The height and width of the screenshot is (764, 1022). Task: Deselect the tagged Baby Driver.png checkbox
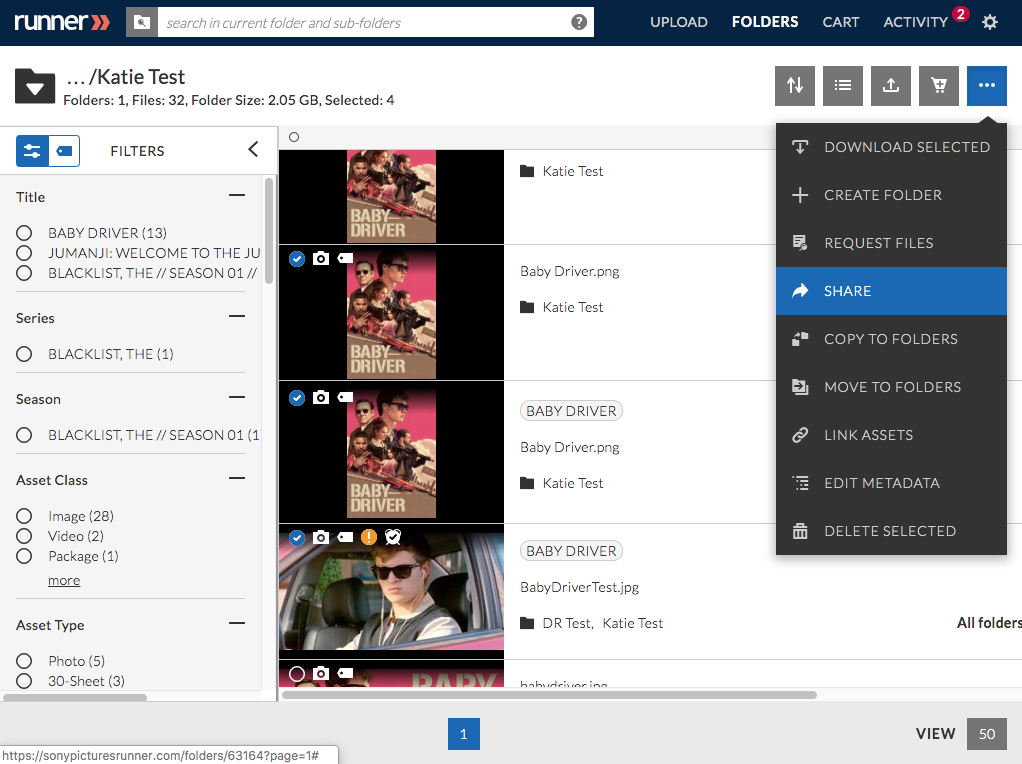pyautogui.click(x=297, y=398)
